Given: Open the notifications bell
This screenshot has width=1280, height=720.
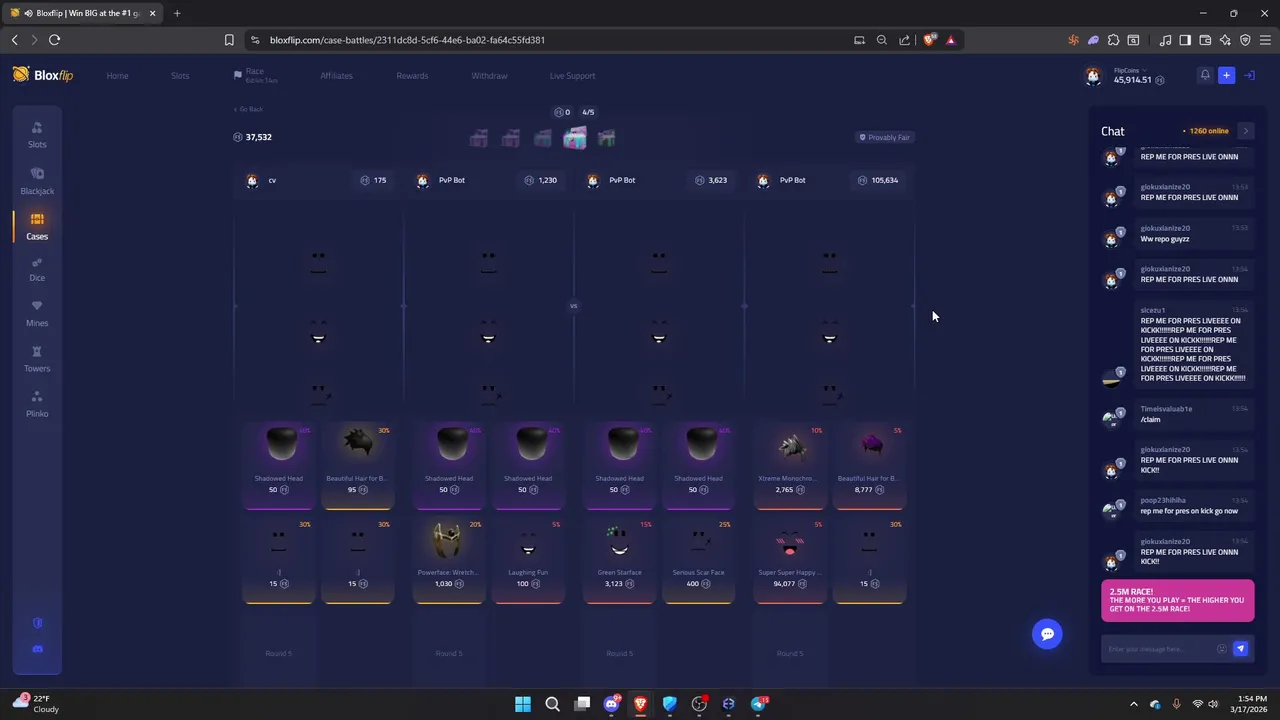Looking at the screenshot, I should [1205, 76].
